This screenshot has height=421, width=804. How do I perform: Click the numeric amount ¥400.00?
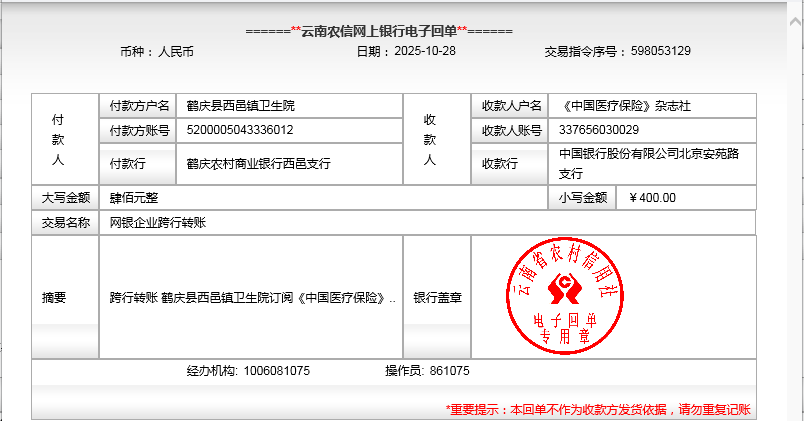pos(653,198)
